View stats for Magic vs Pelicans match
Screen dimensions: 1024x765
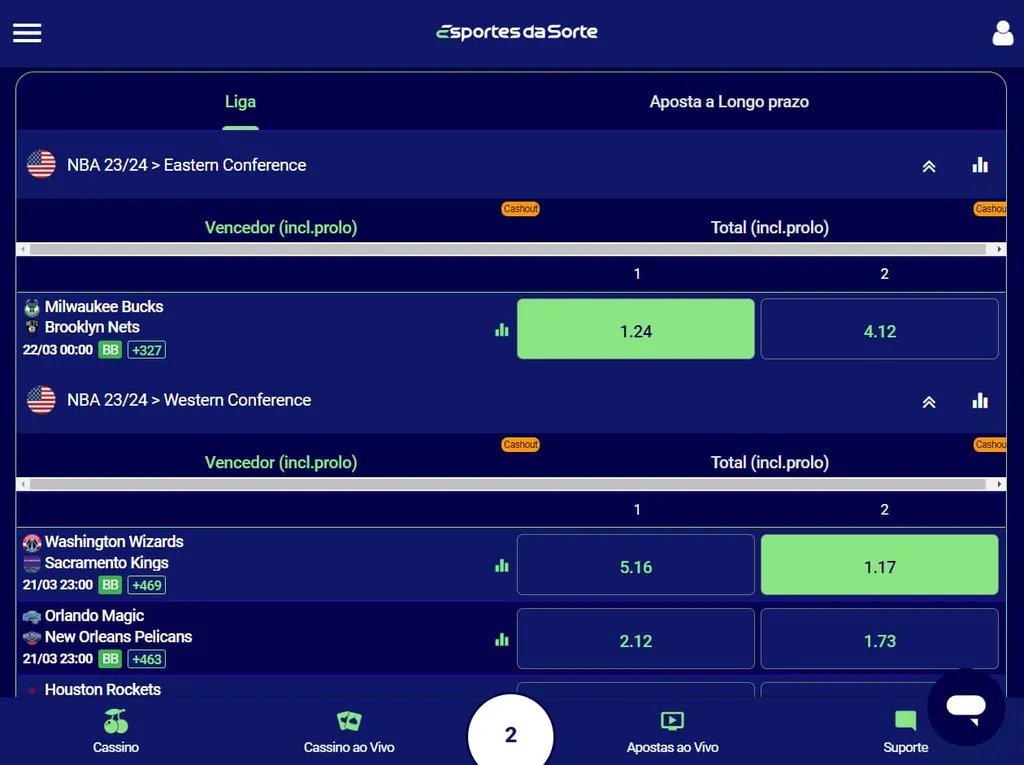[502, 640]
